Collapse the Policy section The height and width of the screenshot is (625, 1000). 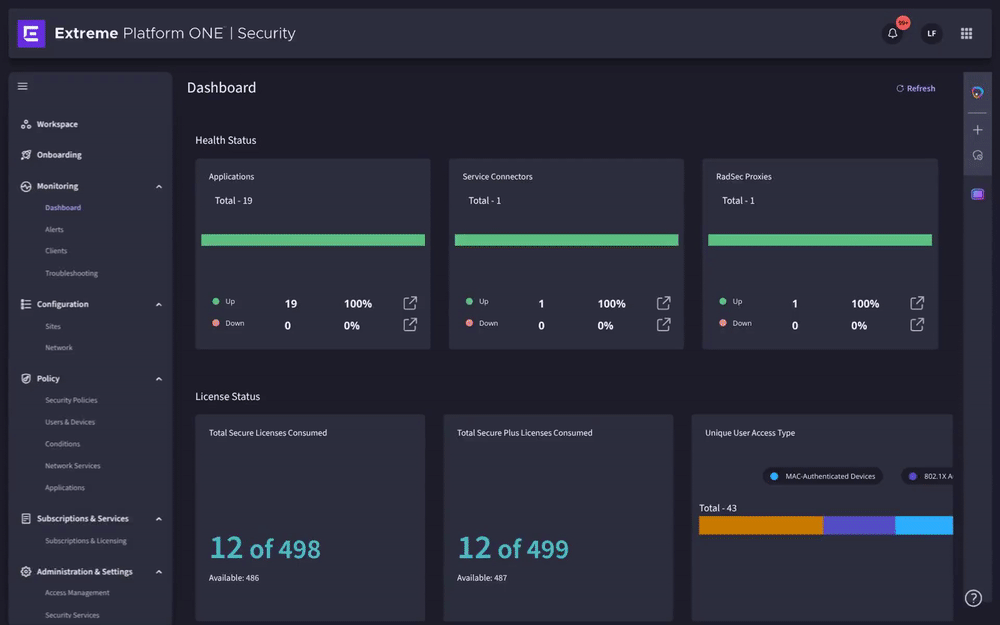[x=158, y=378]
